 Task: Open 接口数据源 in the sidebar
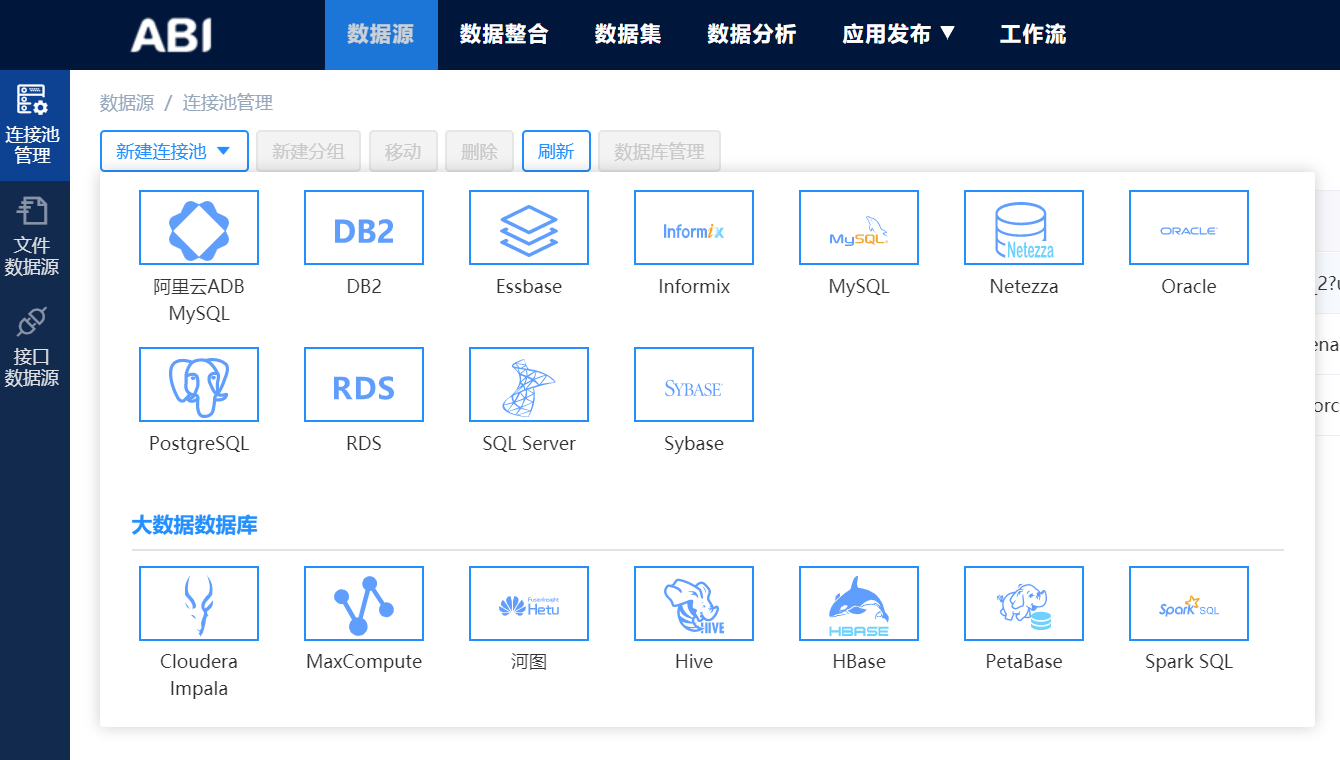[33, 348]
